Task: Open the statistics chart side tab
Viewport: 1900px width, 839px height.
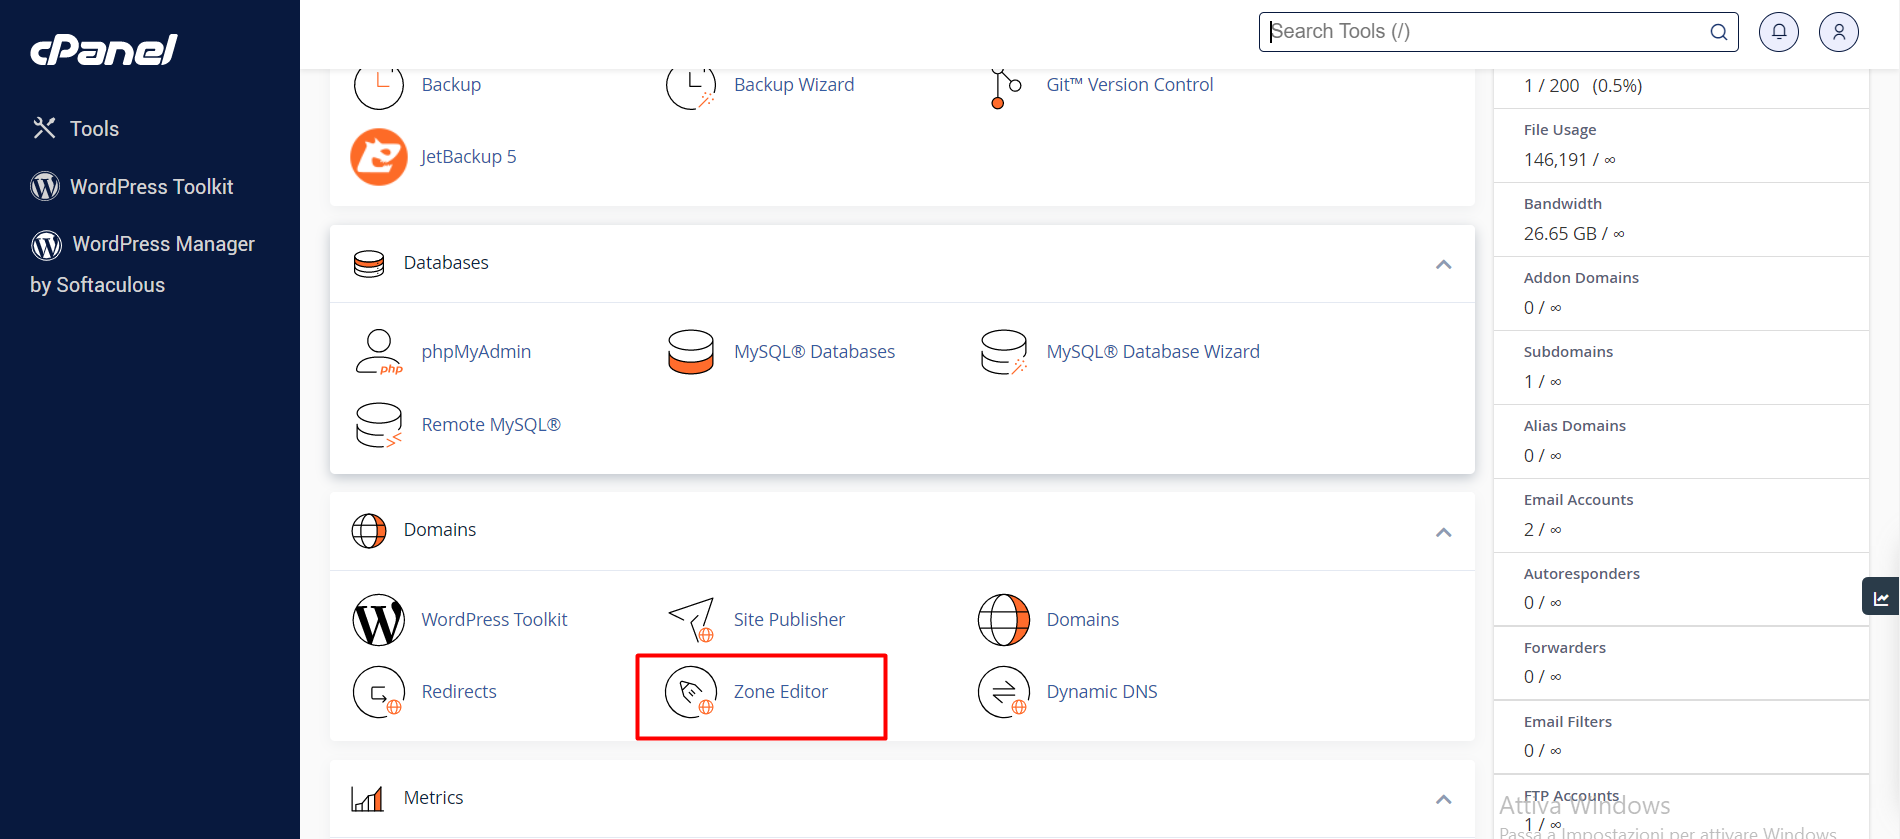Action: (x=1880, y=597)
